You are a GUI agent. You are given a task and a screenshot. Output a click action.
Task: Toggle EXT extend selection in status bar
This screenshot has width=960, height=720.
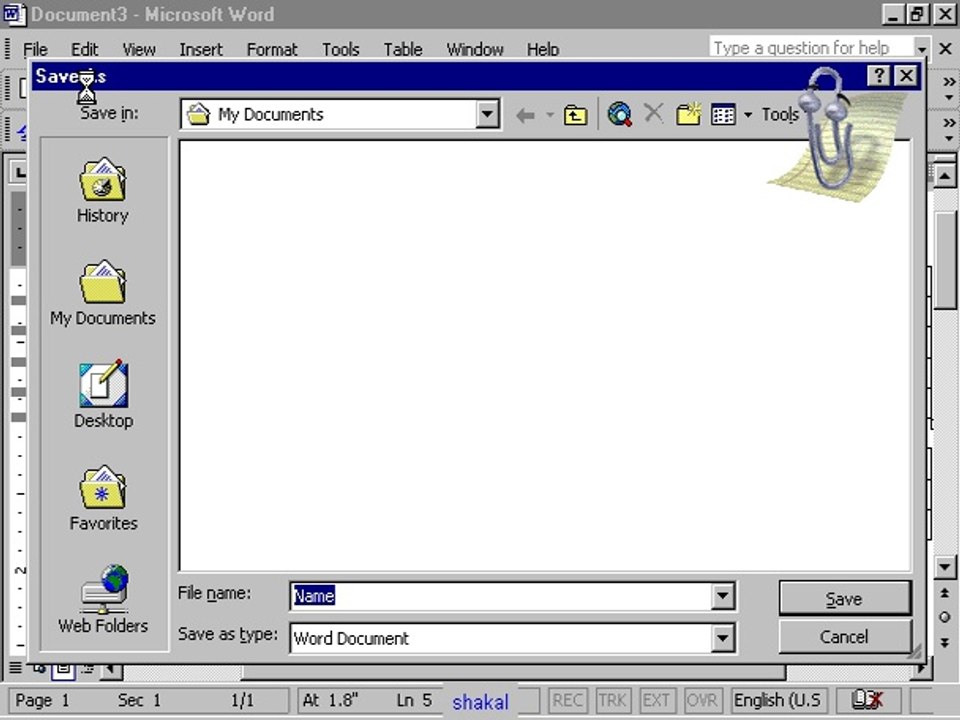656,700
